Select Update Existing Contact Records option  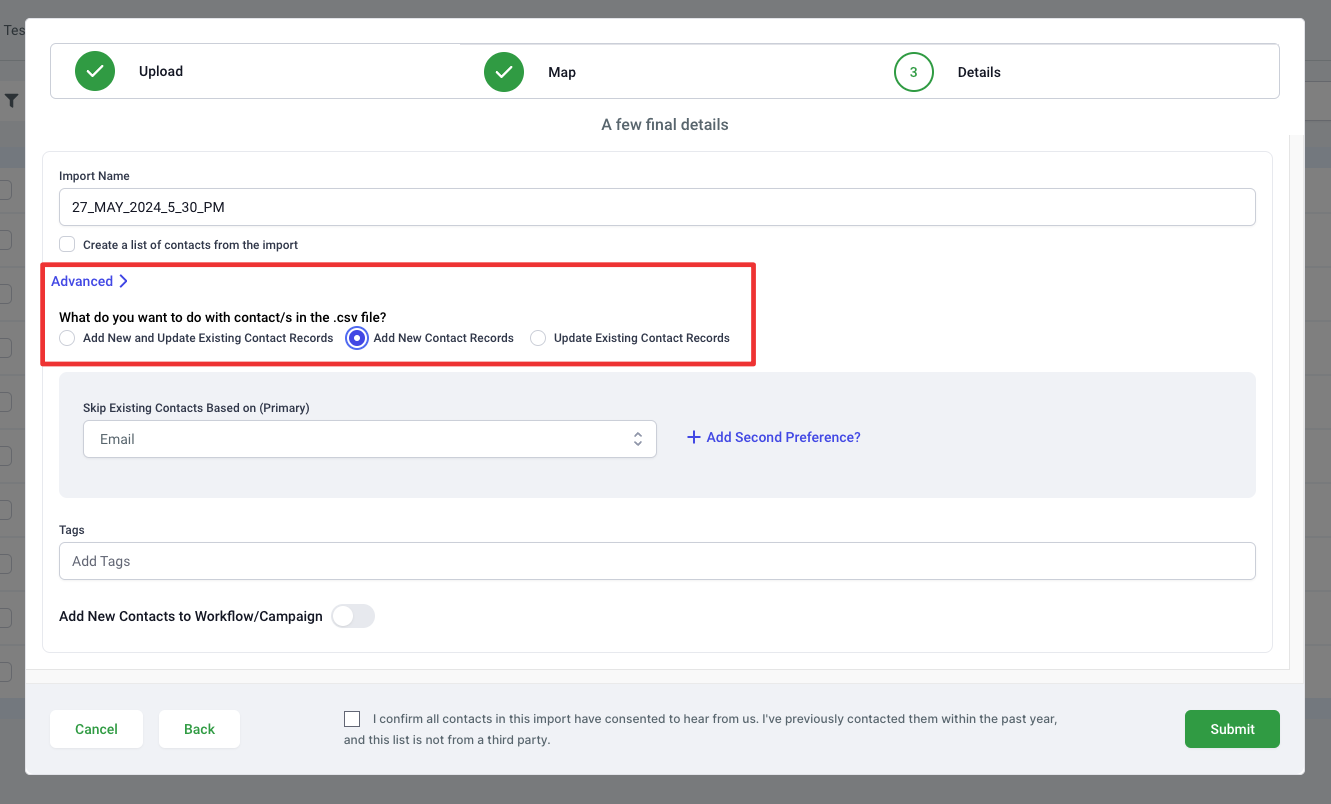click(538, 338)
